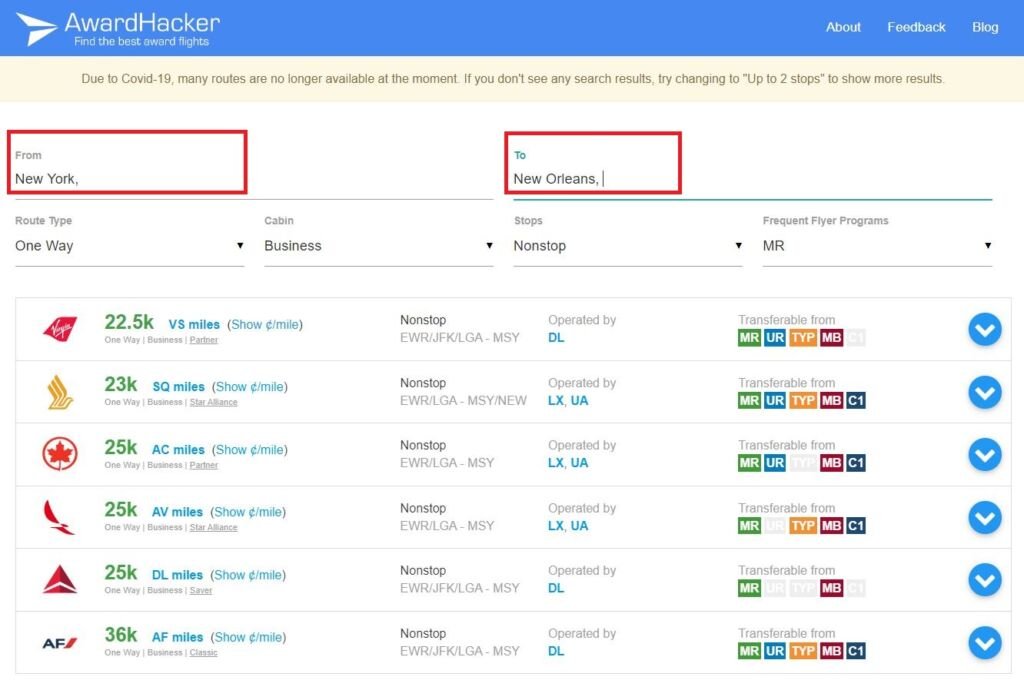Click the Air Canada maple leaf logo

coord(60,454)
